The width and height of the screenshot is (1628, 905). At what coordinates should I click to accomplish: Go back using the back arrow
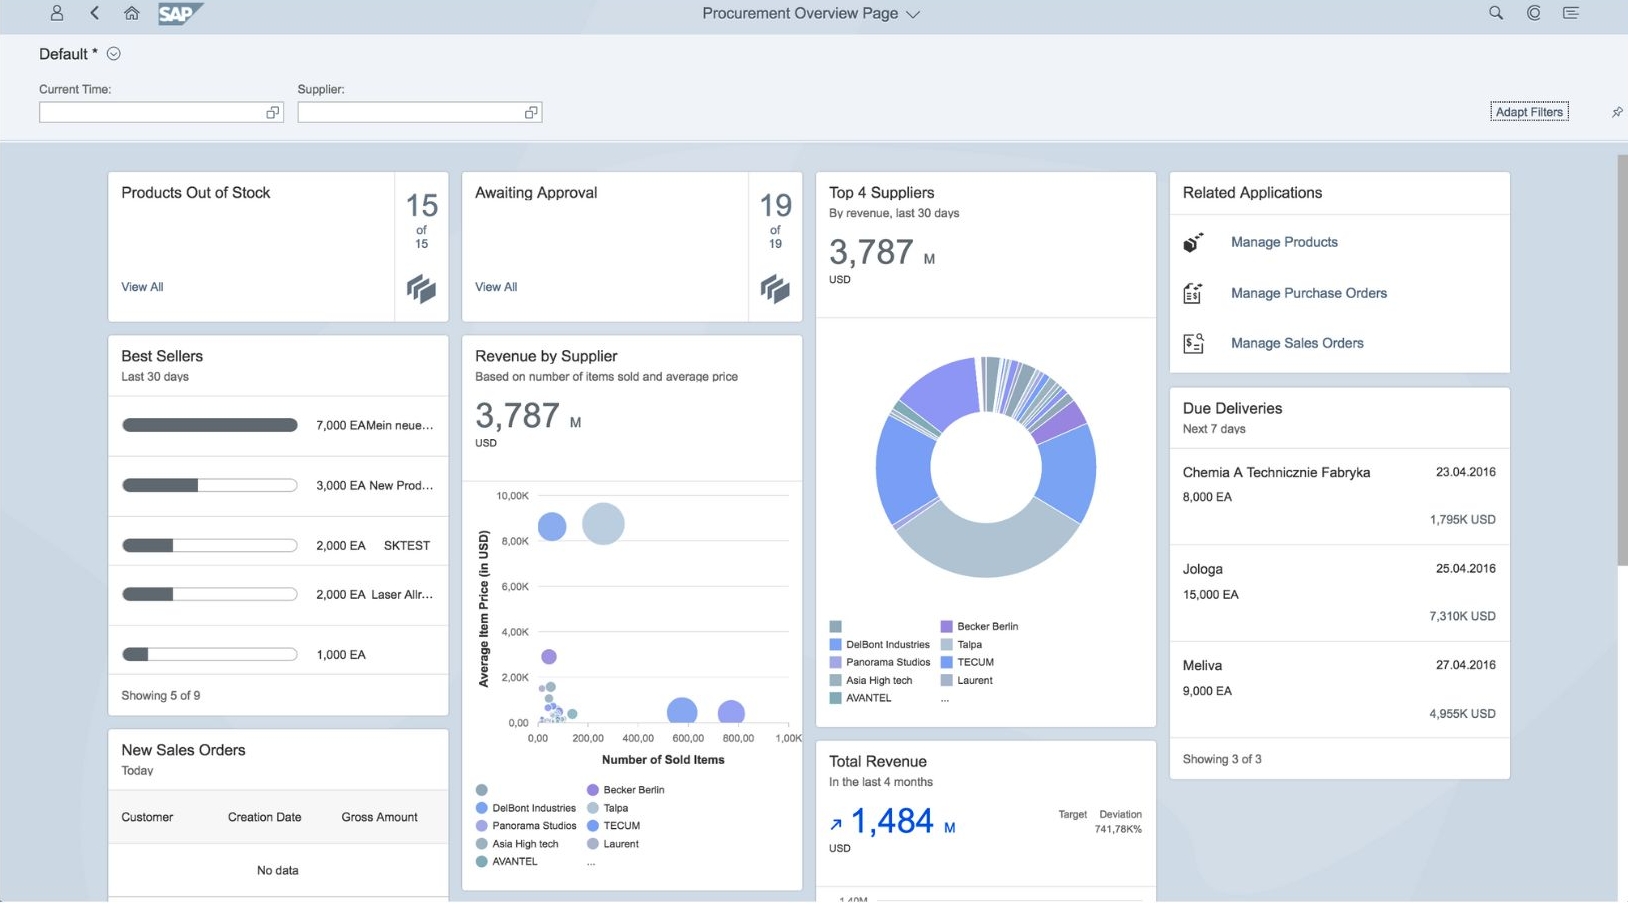[95, 13]
